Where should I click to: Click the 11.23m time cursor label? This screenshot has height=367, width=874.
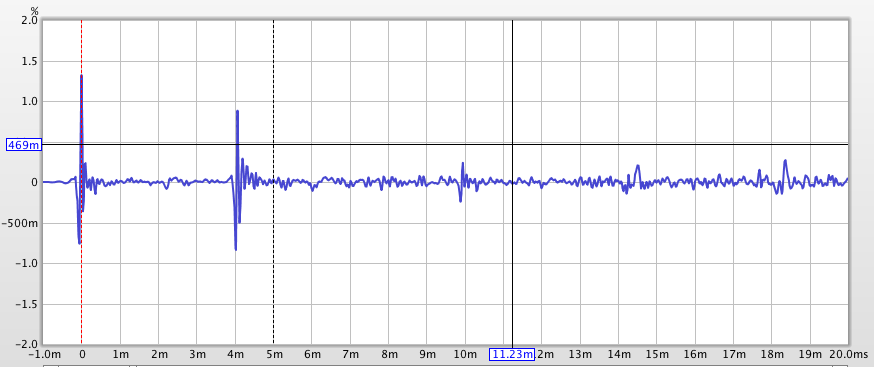pos(512,354)
